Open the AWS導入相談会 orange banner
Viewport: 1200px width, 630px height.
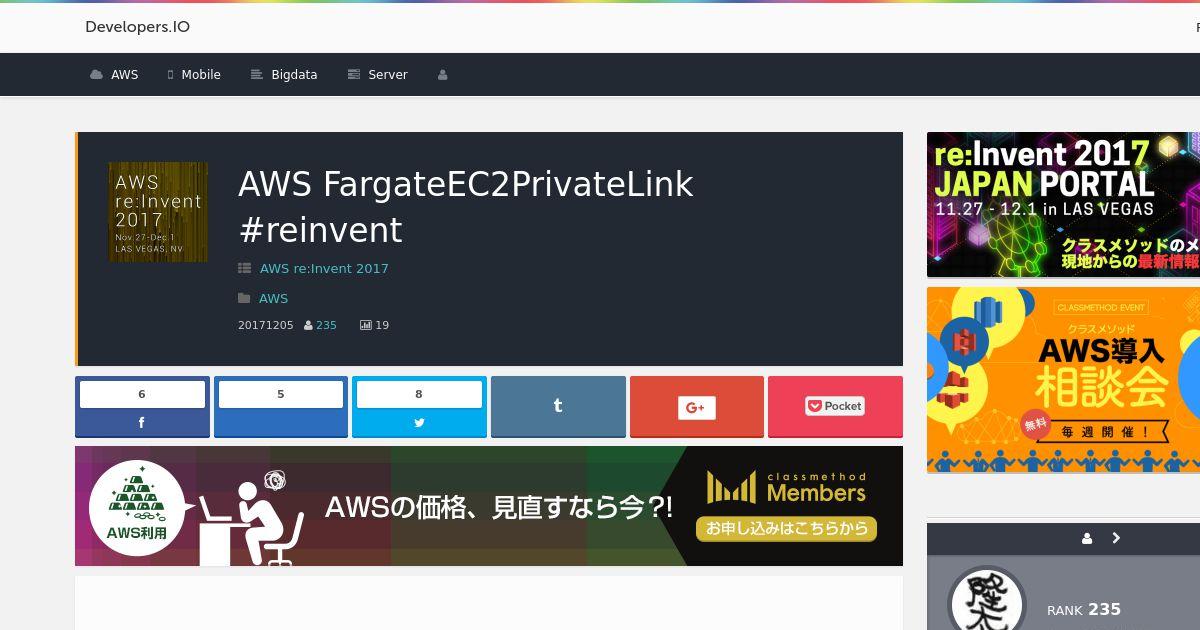click(1063, 380)
